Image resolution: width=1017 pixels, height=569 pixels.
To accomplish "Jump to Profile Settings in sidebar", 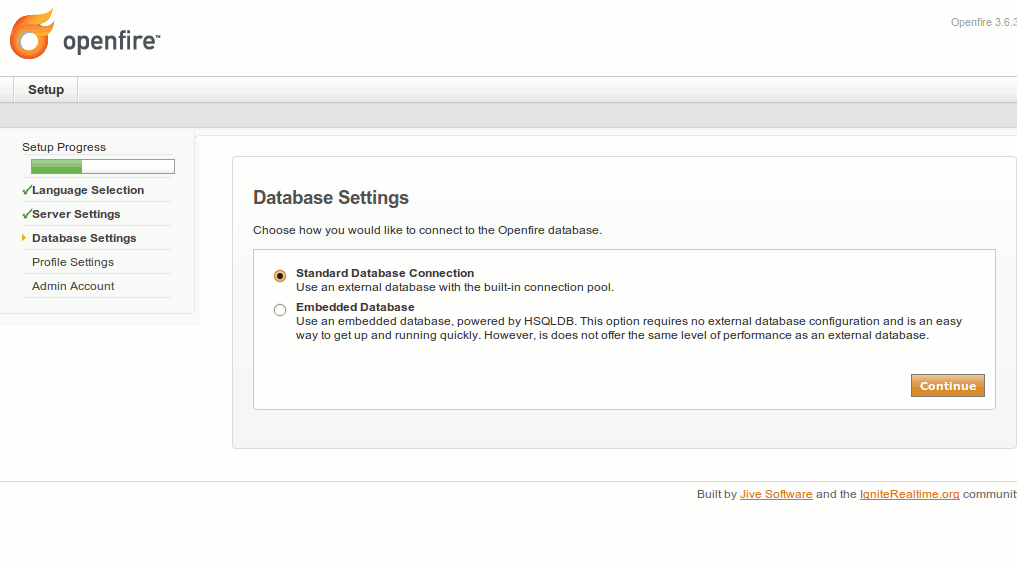I will (x=73, y=262).
